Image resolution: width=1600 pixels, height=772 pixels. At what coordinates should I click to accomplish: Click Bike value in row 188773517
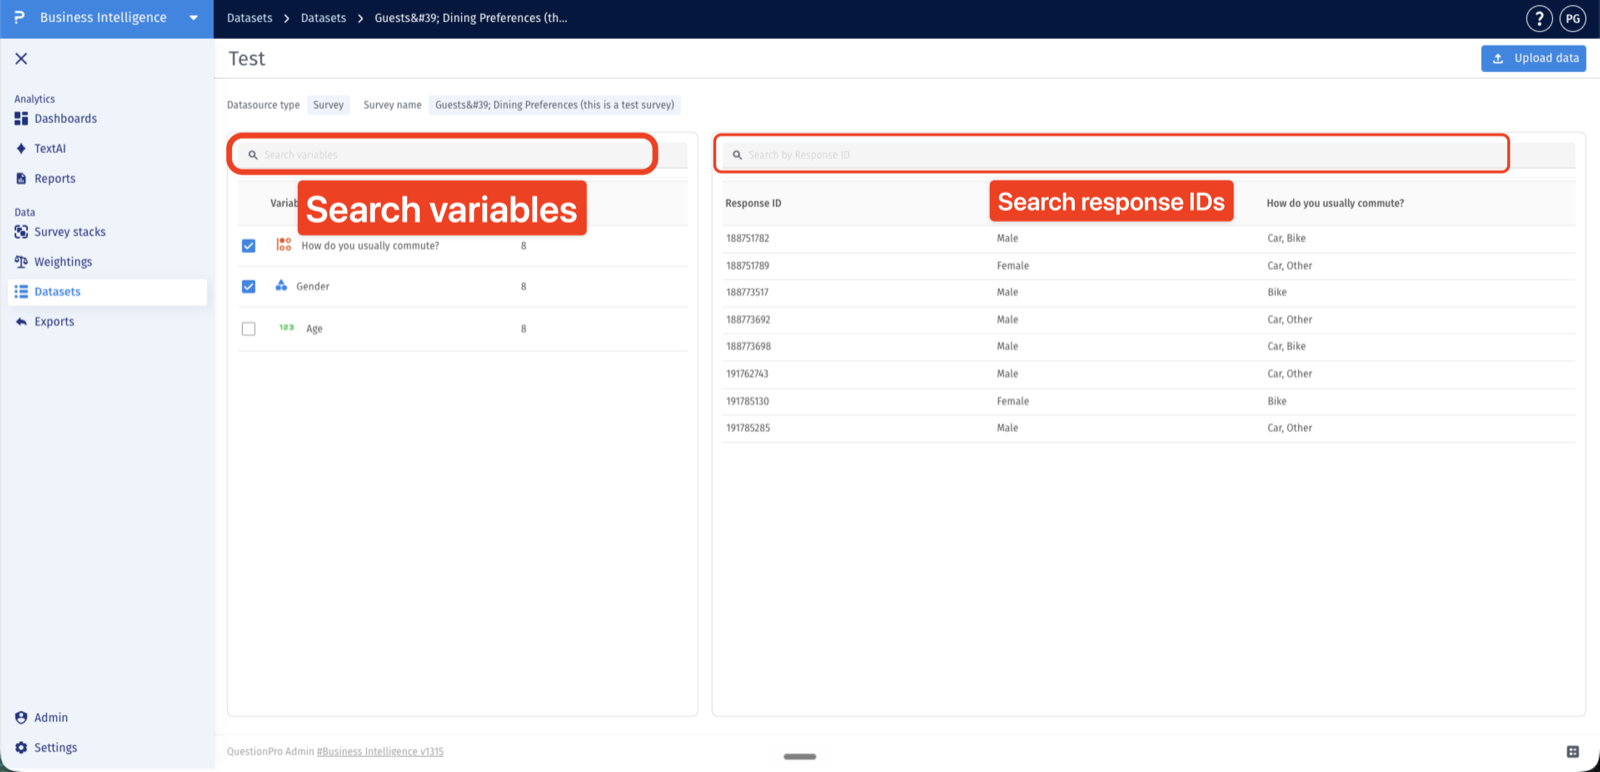(x=1276, y=292)
